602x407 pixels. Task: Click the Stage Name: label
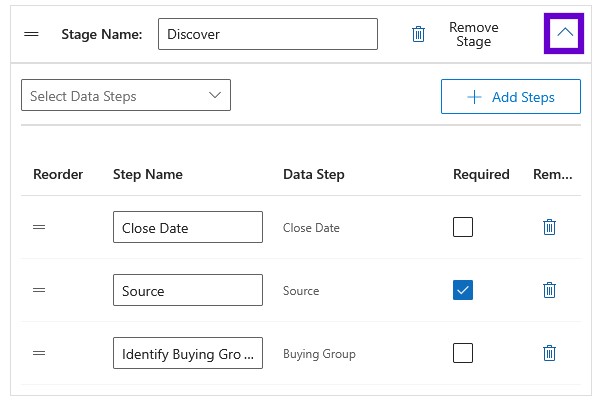102,35
